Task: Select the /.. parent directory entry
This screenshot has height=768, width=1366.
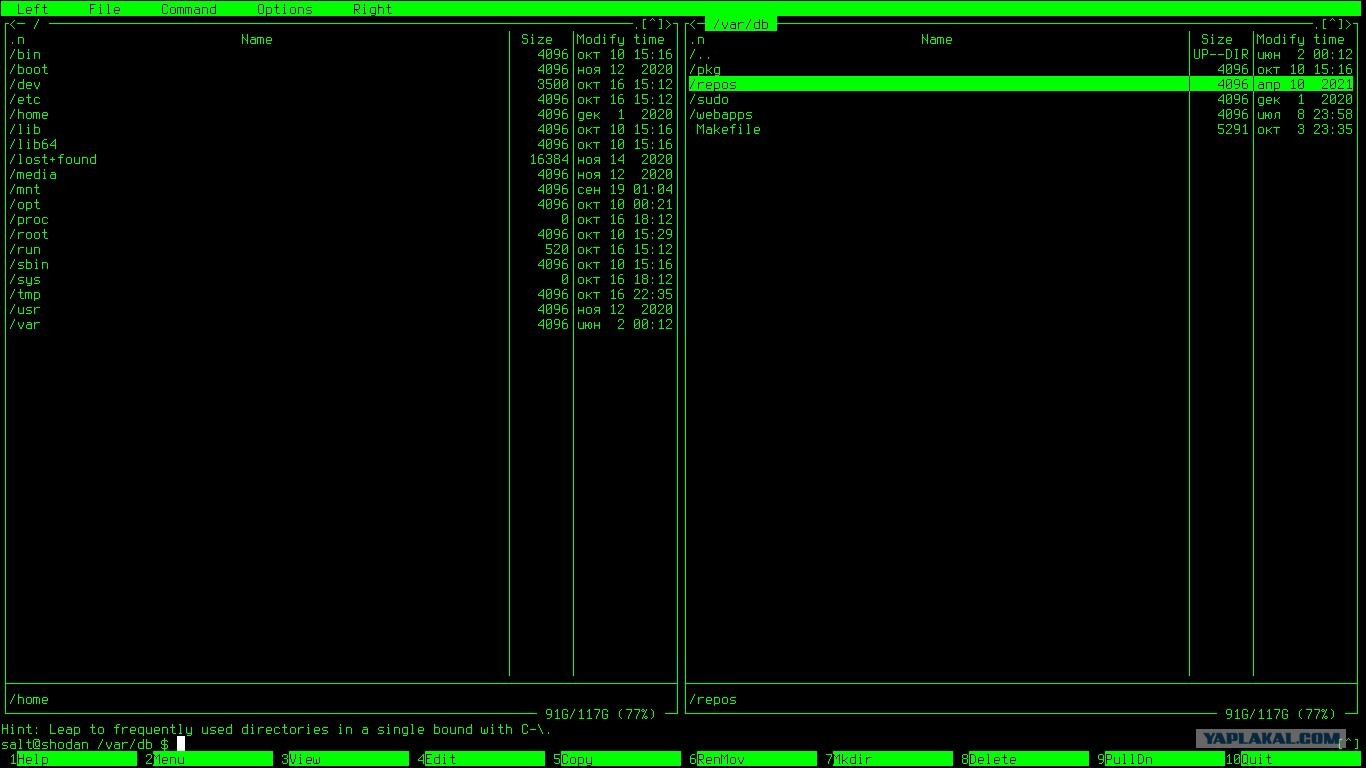Action: (1020, 54)
